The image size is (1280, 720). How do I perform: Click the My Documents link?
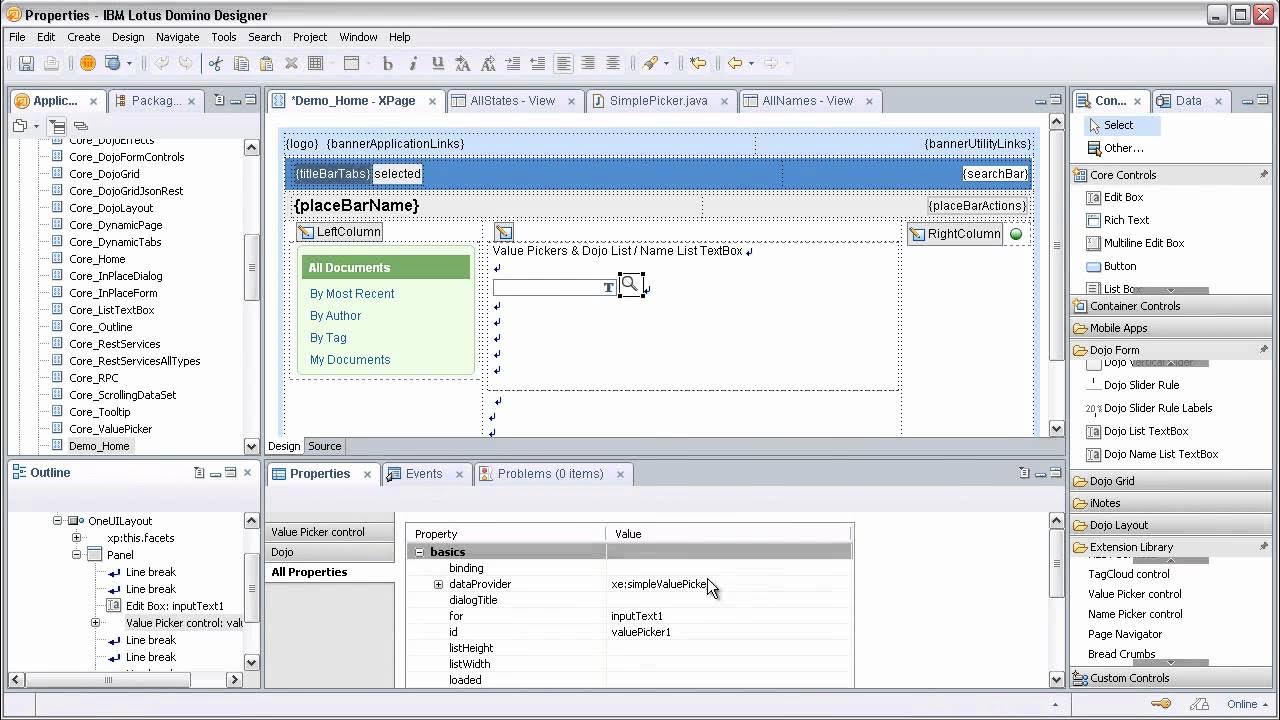click(x=350, y=360)
